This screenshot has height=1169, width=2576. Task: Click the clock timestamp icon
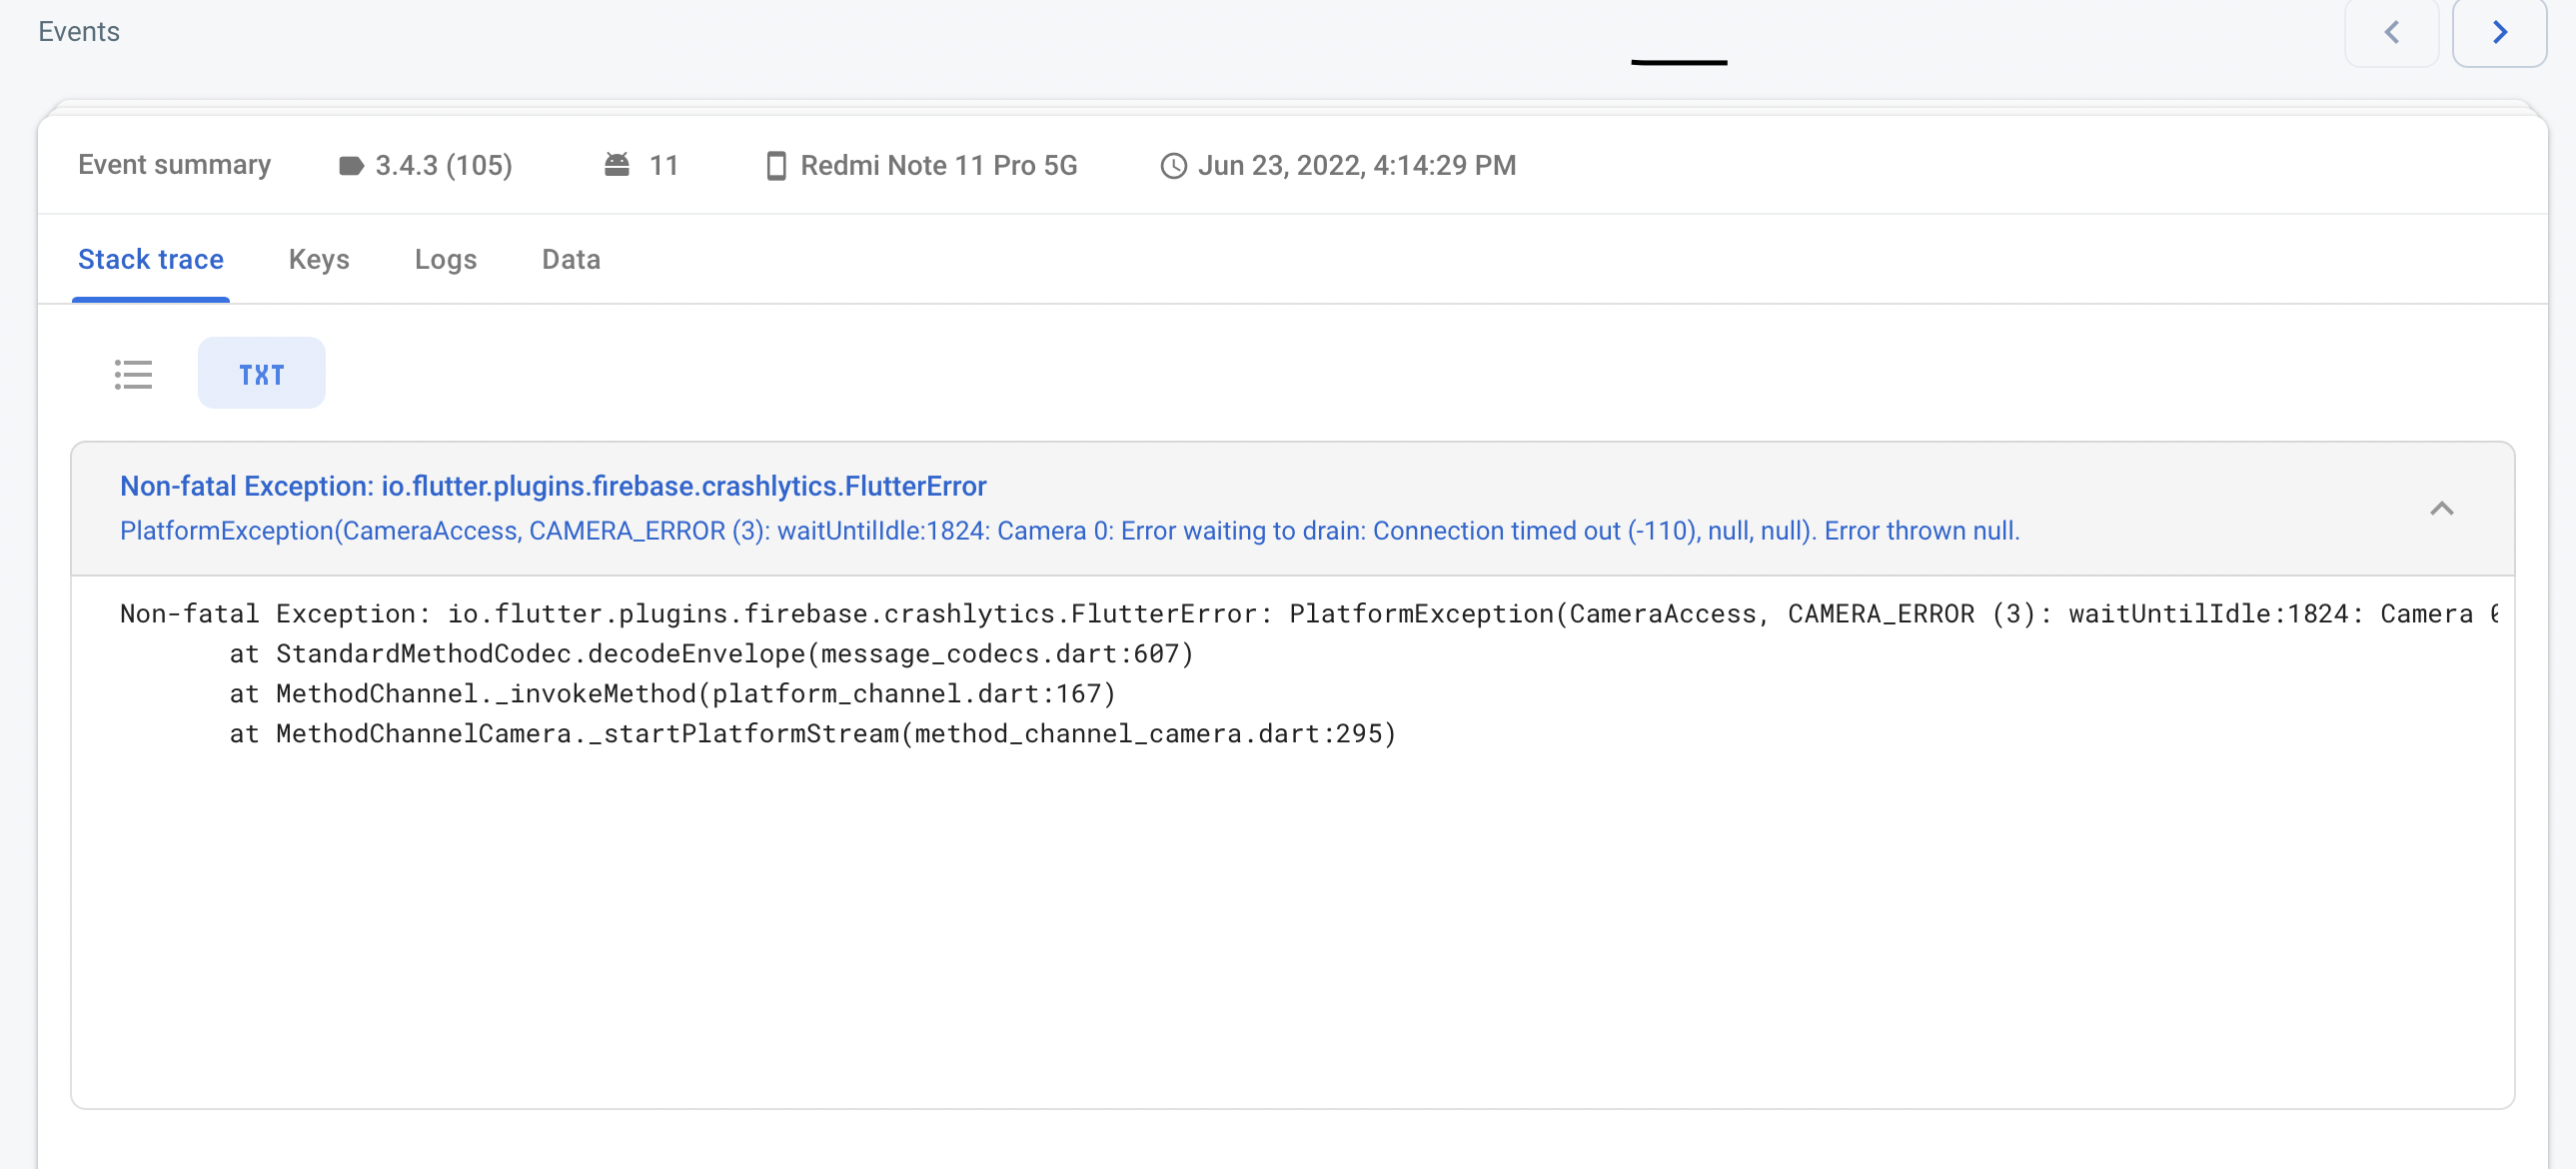click(1173, 166)
